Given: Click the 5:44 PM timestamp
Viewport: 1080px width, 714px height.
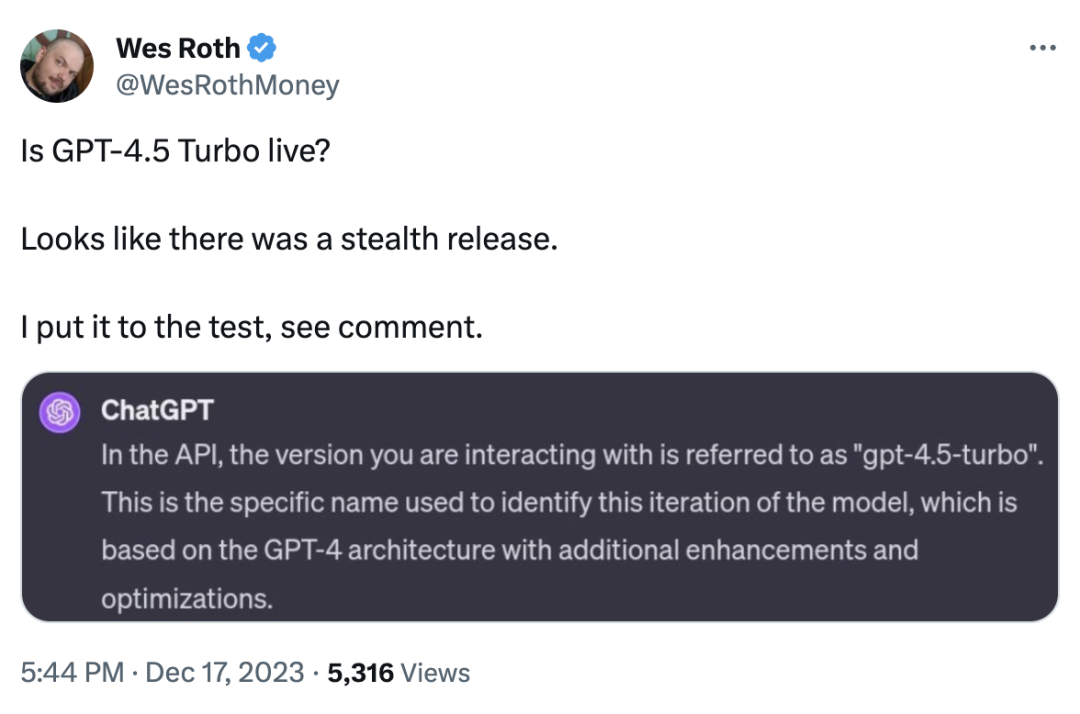Looking at the screenshot, I should pos(72,673).
